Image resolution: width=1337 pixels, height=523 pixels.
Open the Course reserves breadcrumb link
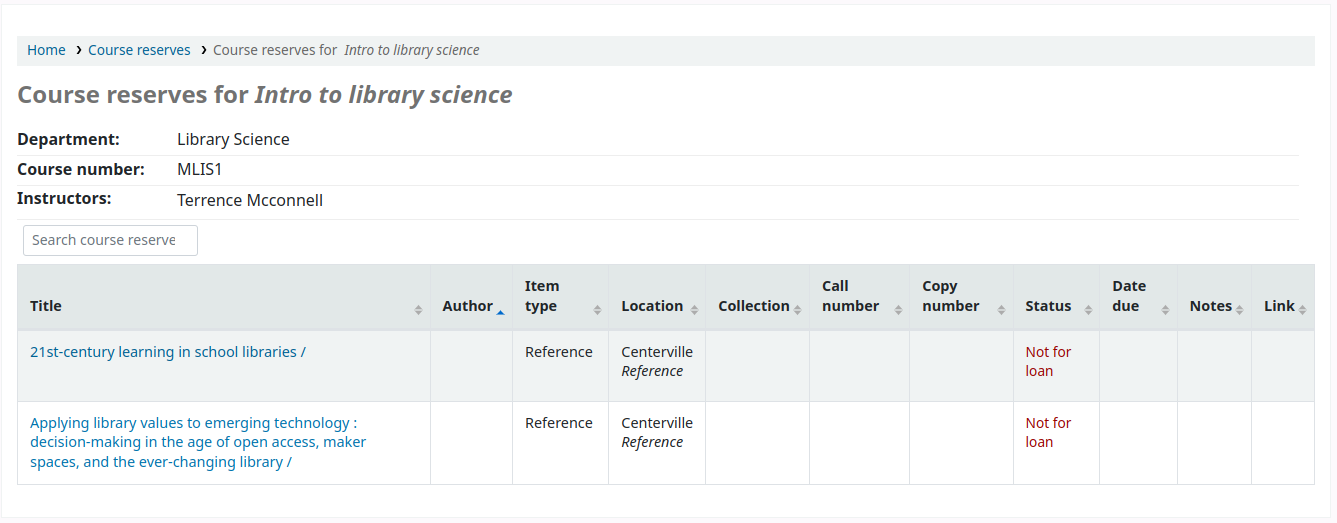pos(139,50)
